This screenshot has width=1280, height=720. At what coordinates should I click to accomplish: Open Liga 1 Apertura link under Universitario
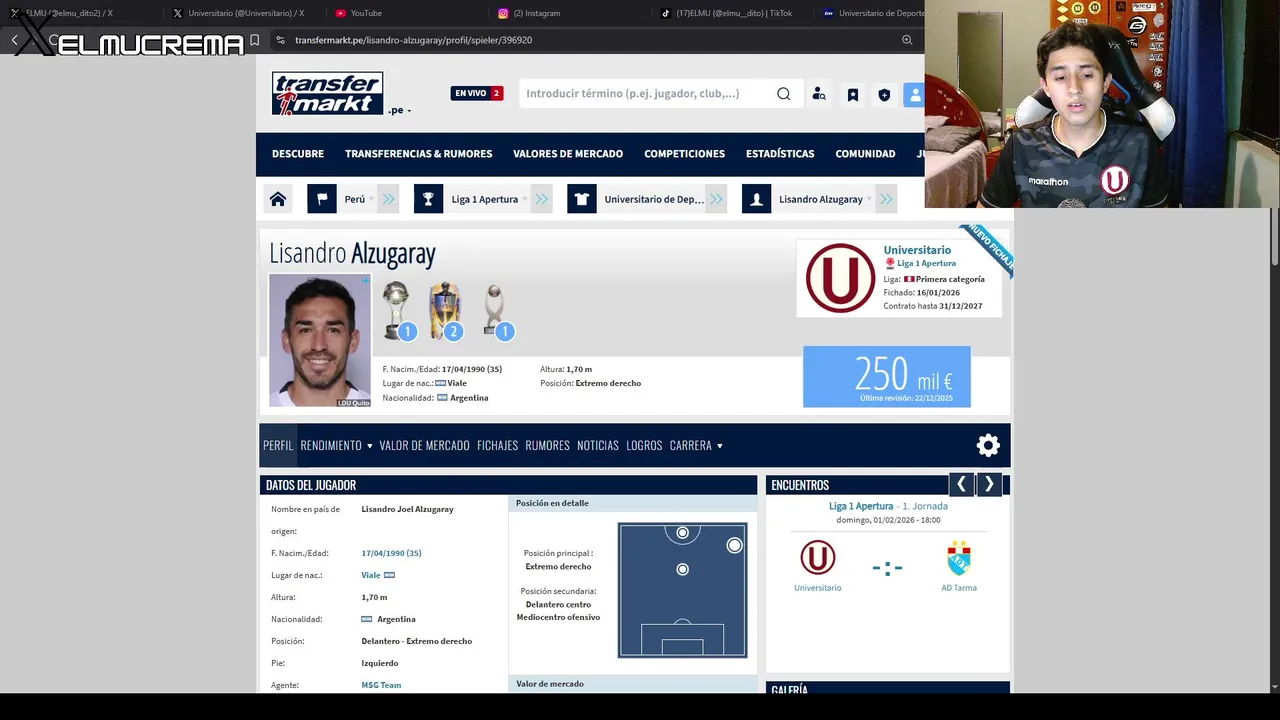926,264
